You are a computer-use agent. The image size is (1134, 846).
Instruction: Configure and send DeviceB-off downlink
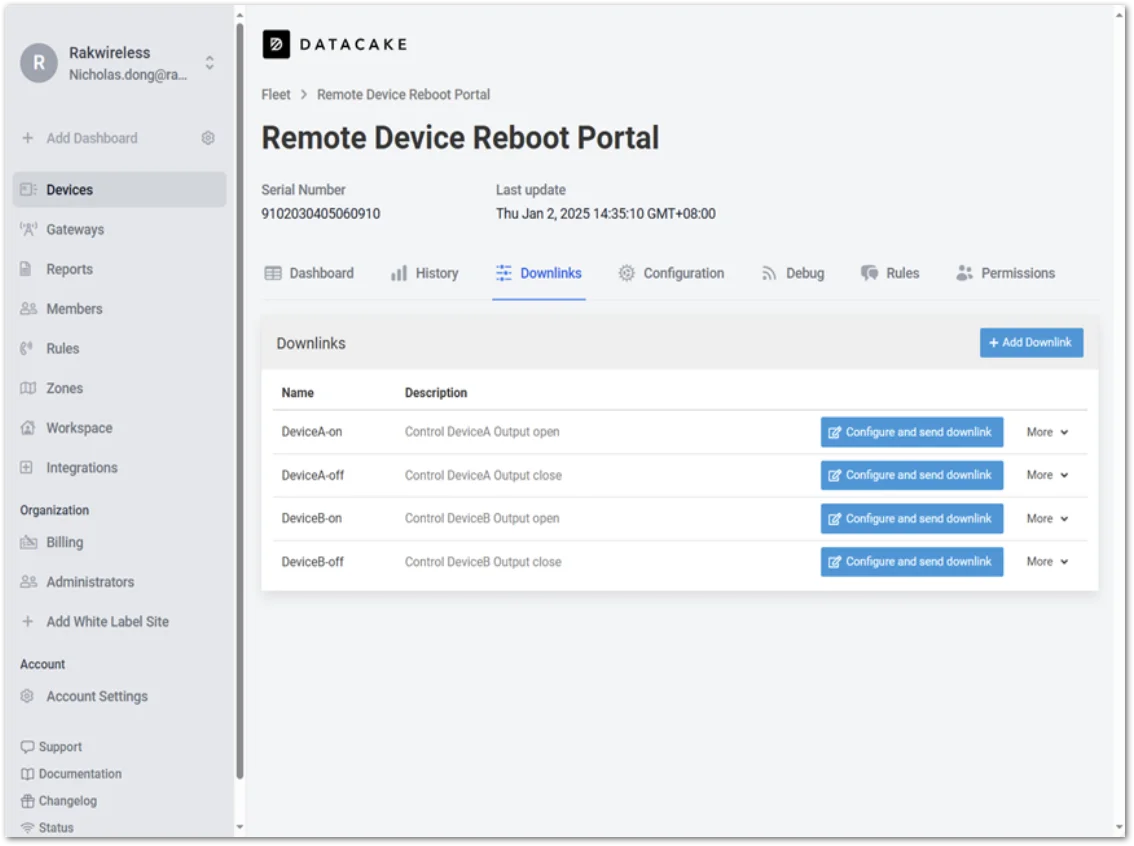coord(911,562)
